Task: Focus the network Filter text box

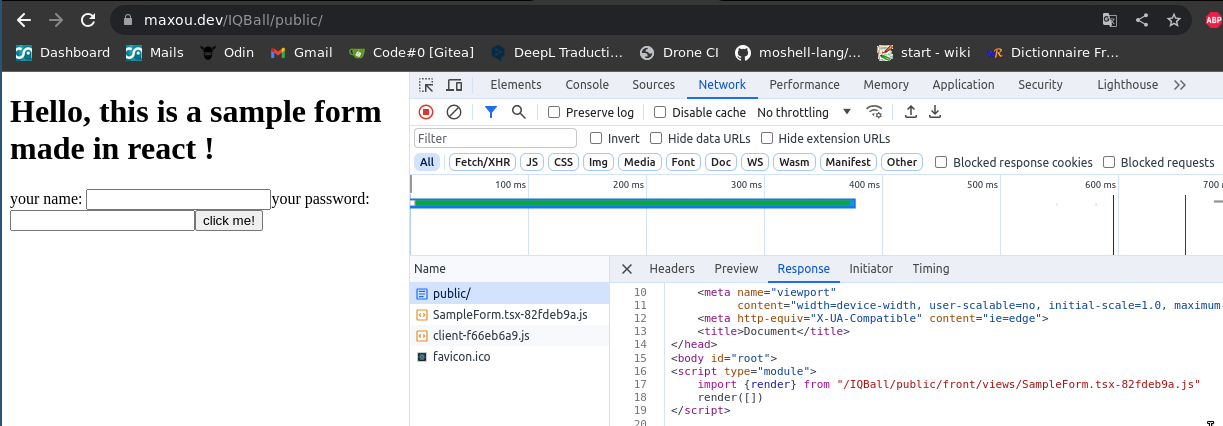Action: pyautogui.click(x=495, y=138)
